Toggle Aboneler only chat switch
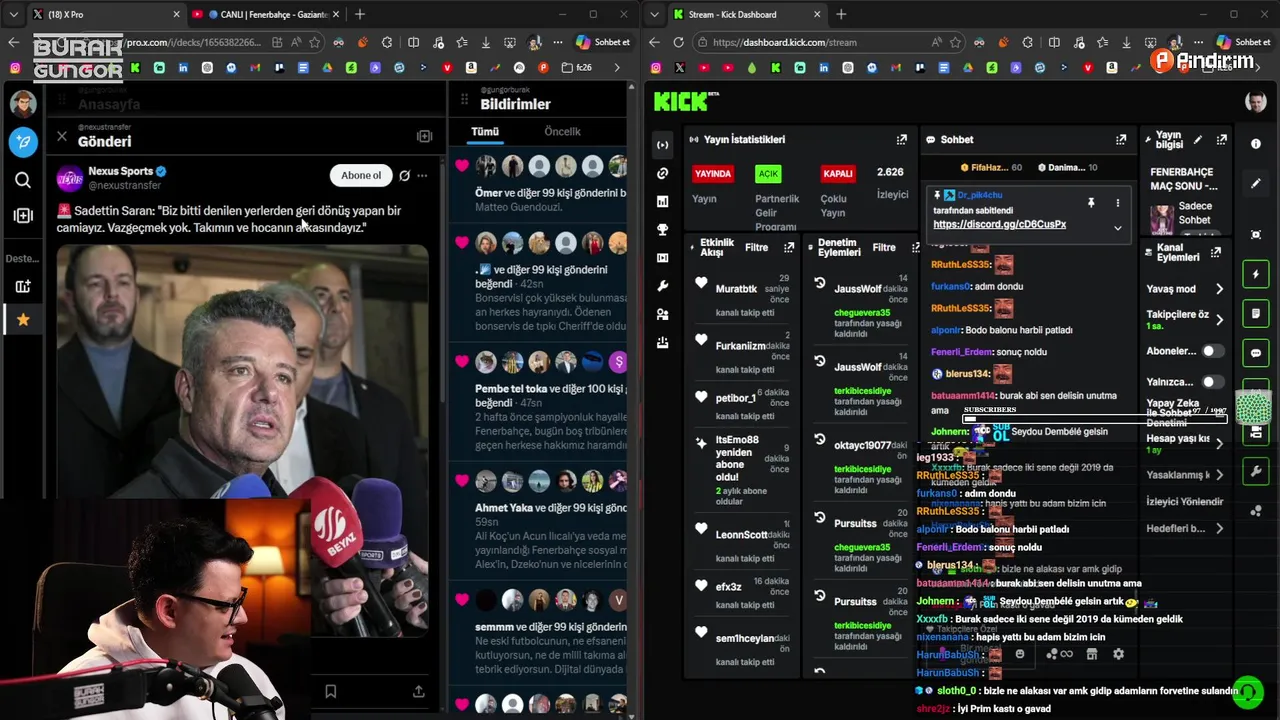This screenshot has height=720, width=1280. coord(1212,351)
